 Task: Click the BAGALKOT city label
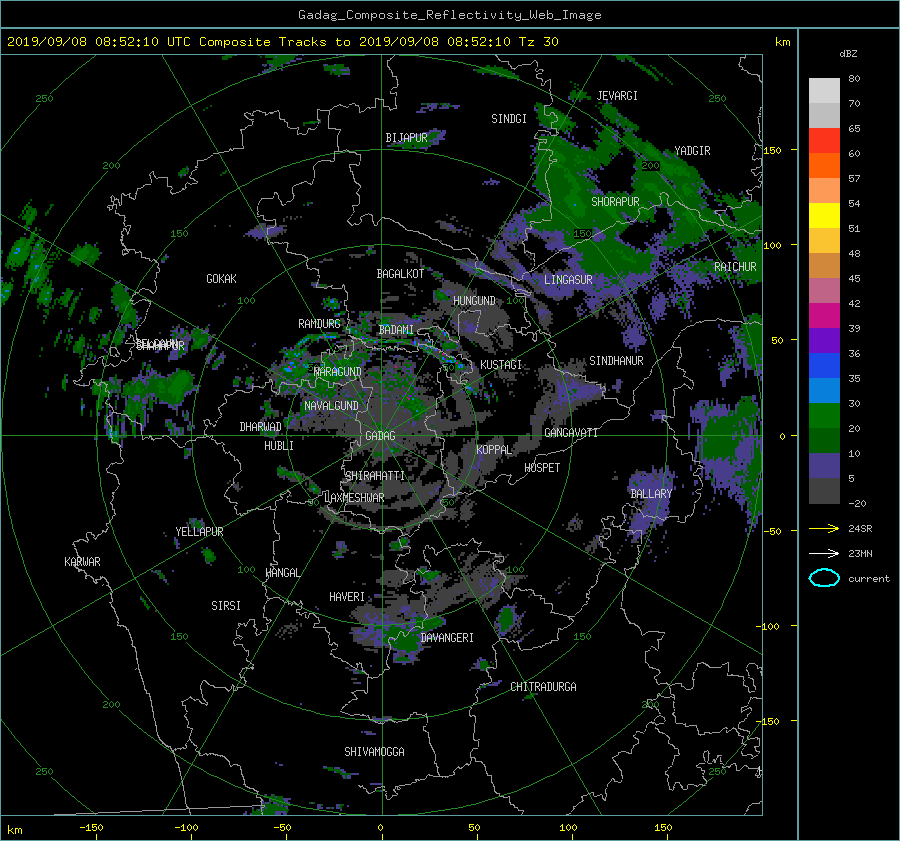(400, 274)
